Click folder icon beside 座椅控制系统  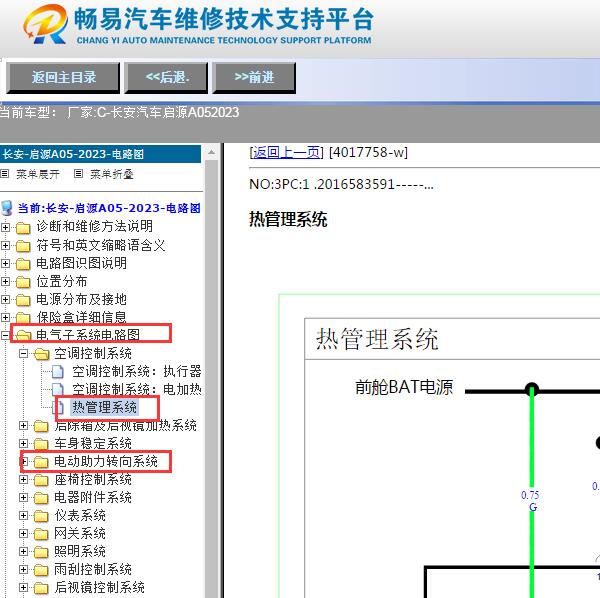(41, 480)
